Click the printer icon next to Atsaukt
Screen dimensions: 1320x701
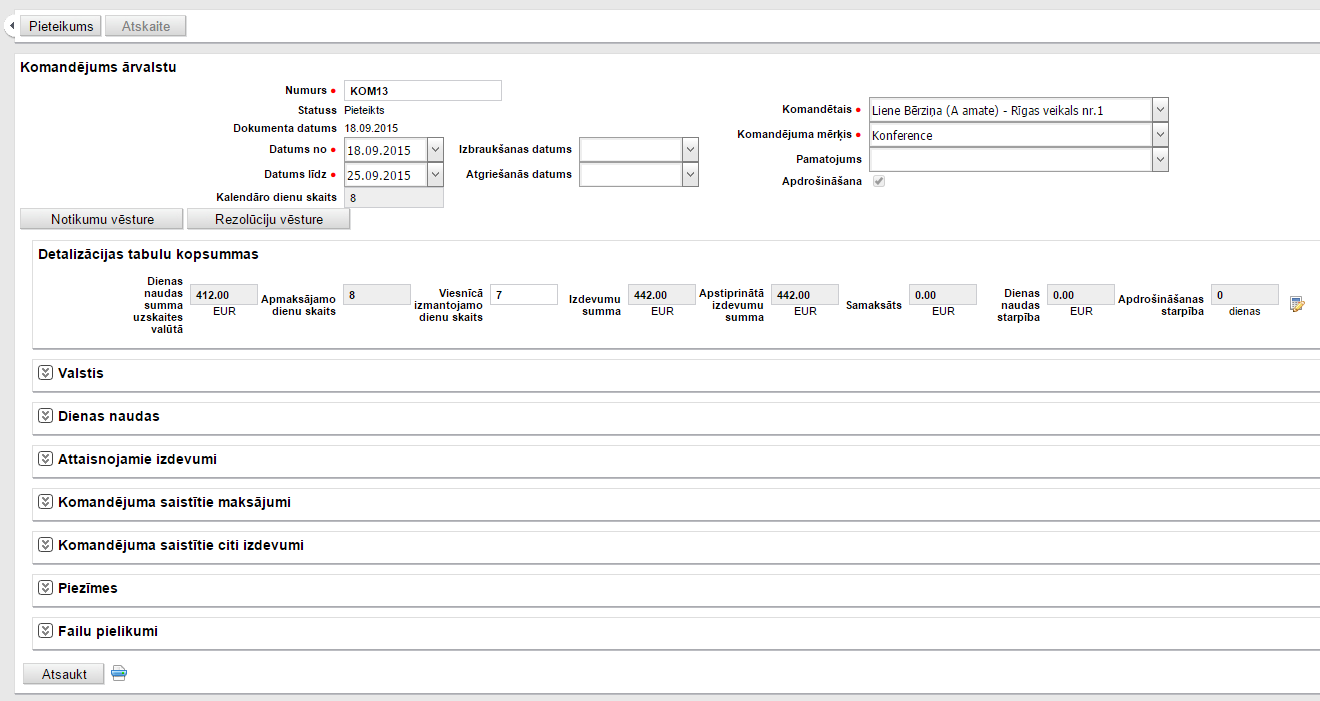(119, 674)
